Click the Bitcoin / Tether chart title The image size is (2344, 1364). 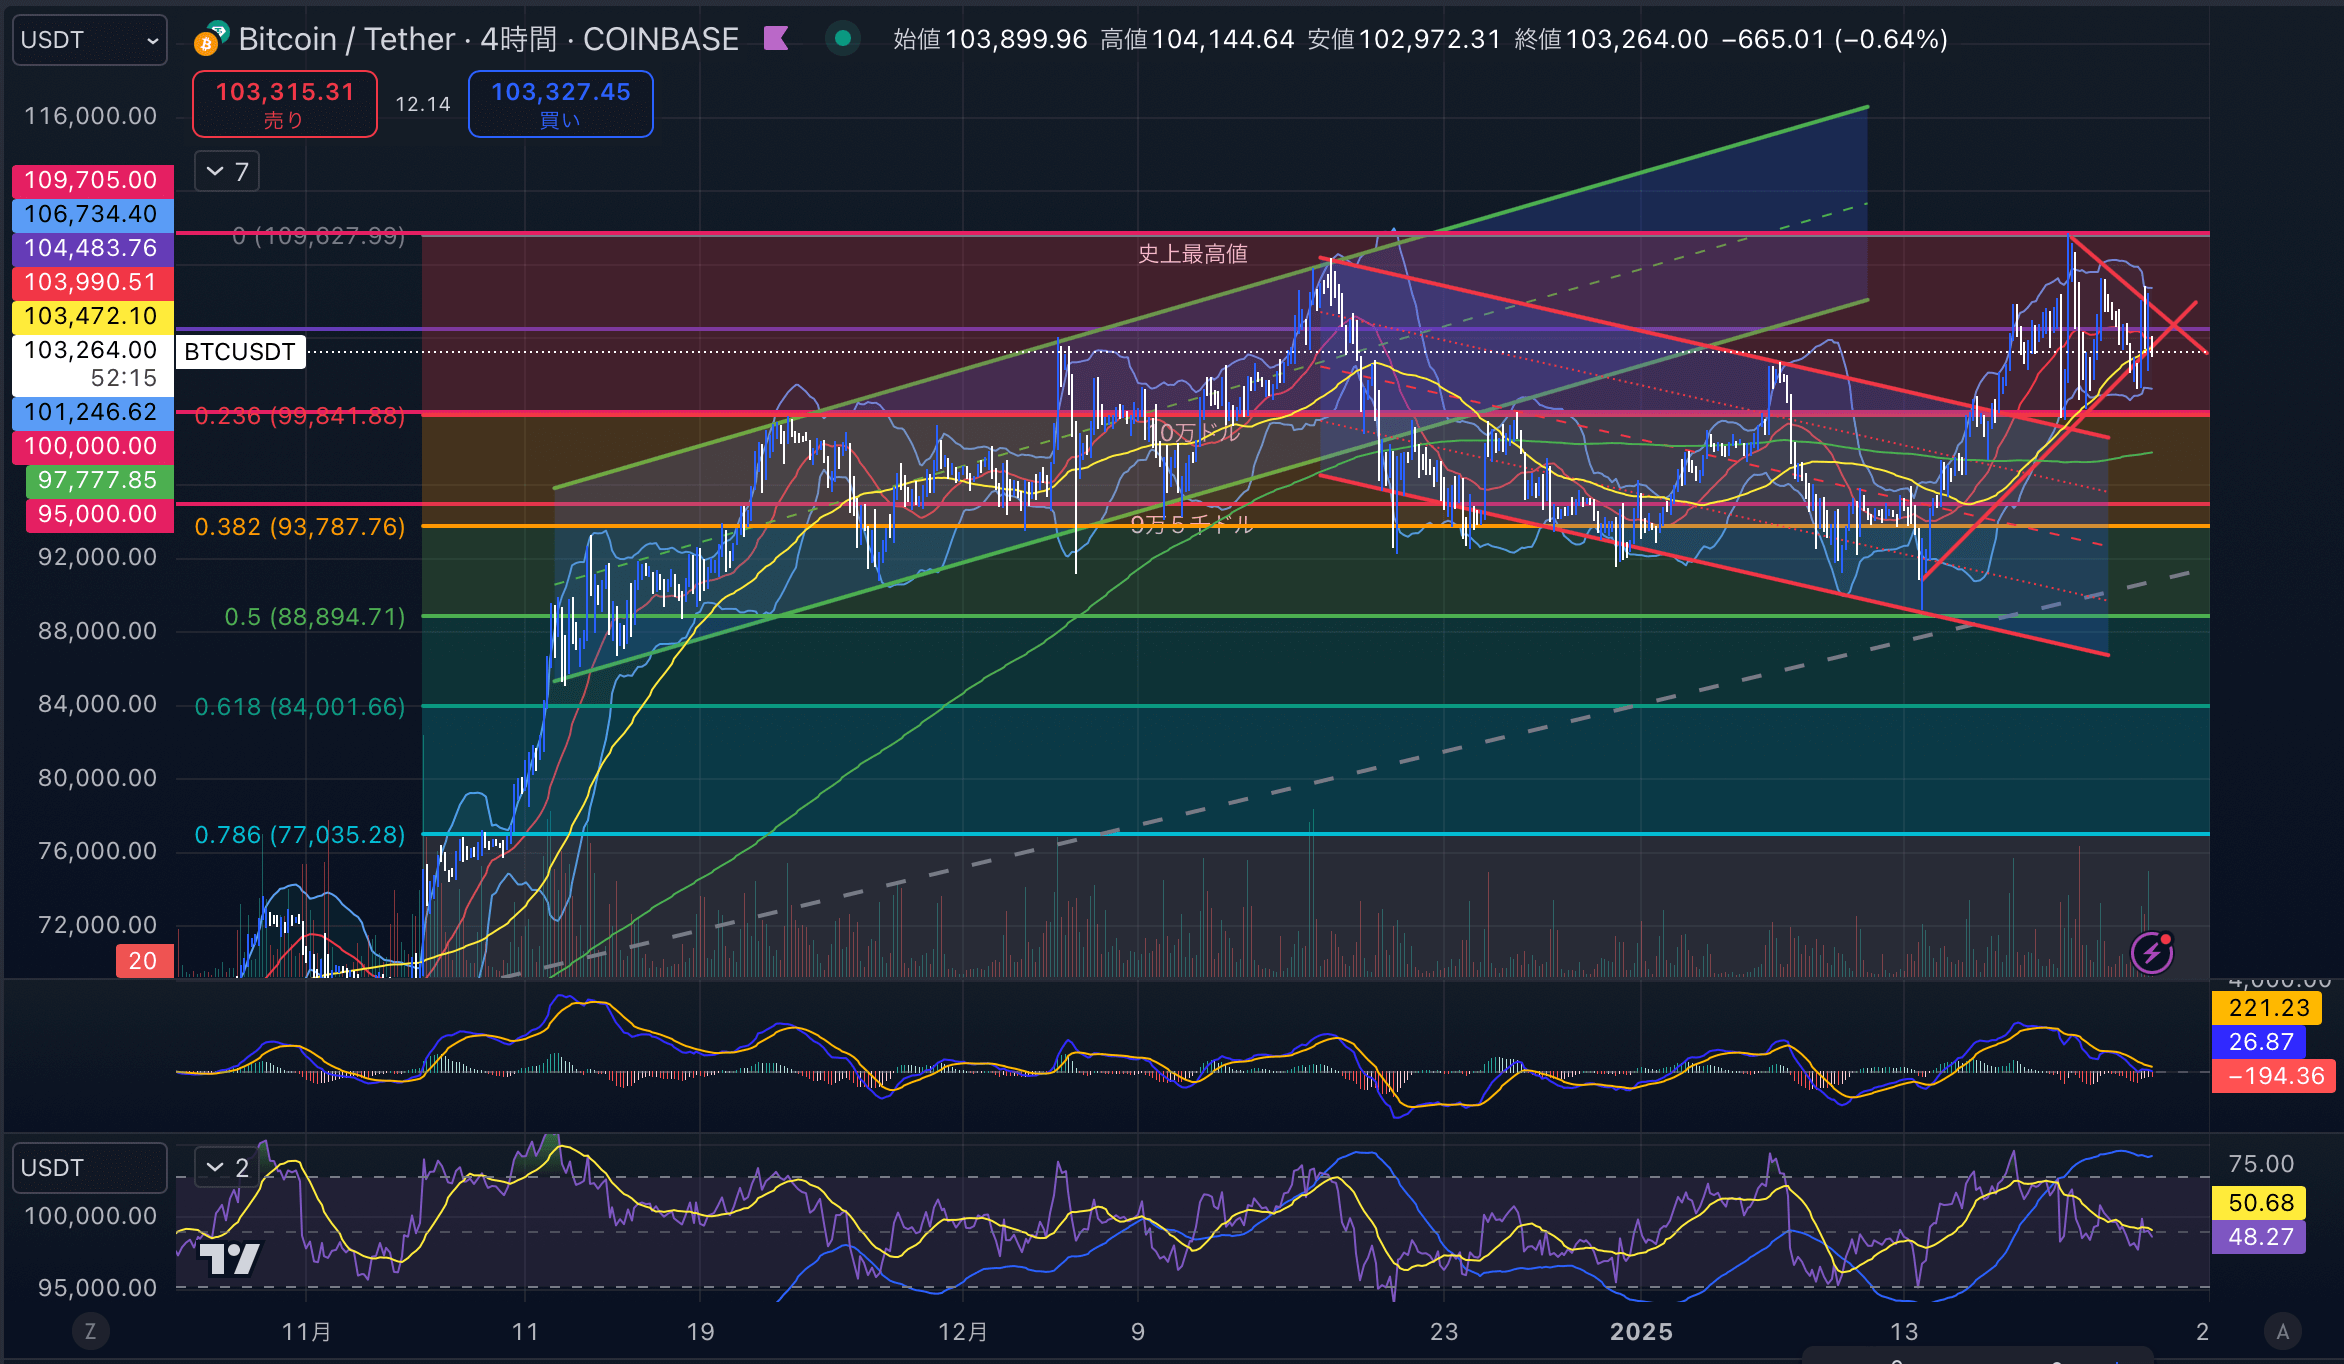[489, 39]
